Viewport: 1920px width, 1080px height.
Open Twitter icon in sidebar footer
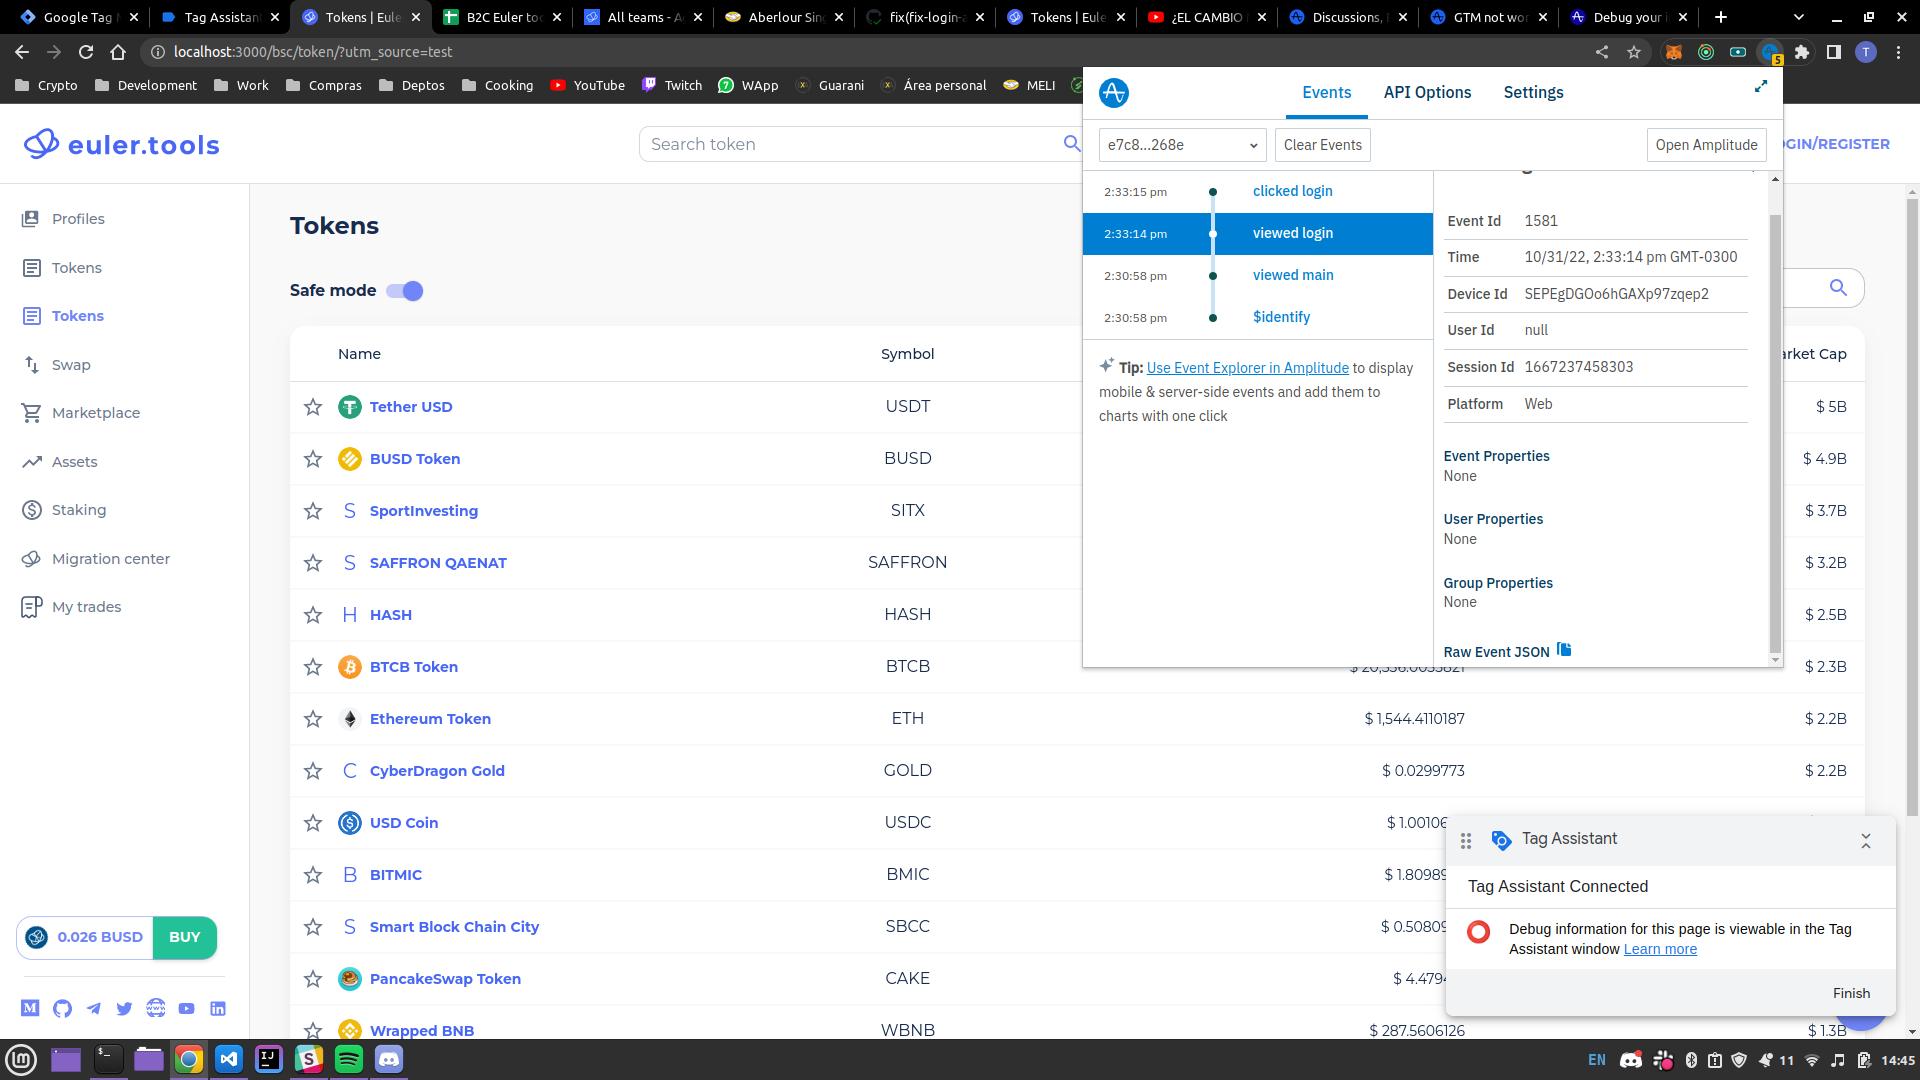tap(124, 1008)
